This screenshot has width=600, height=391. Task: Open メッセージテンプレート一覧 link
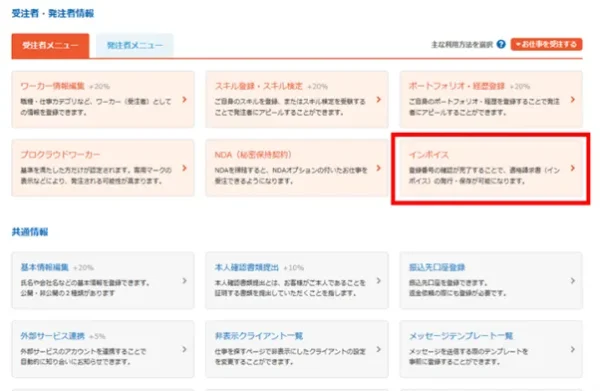(x=461, y=336)
